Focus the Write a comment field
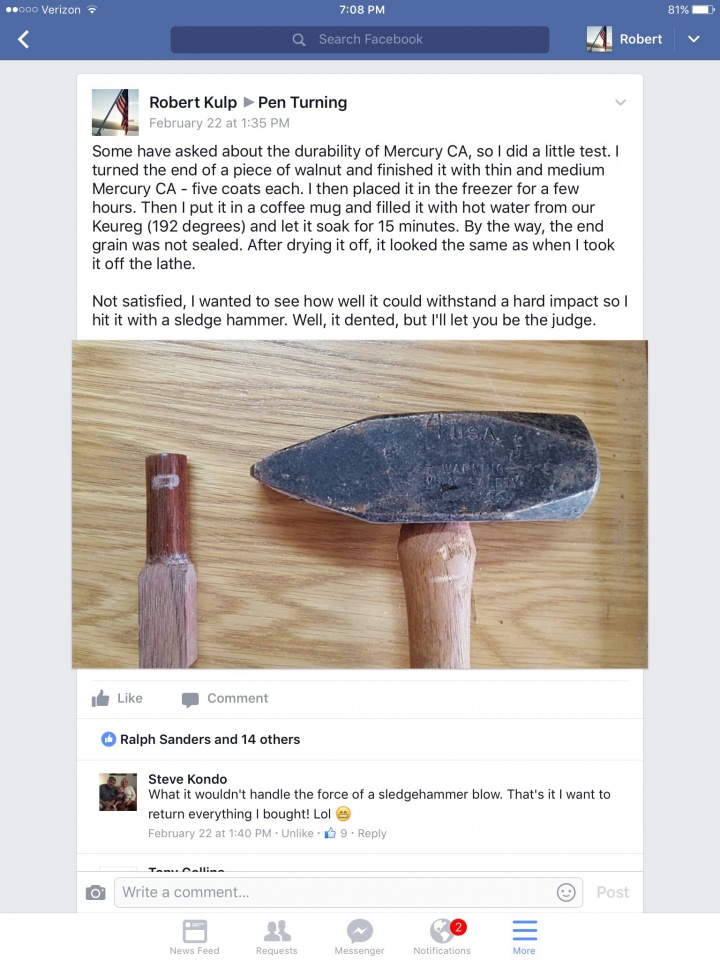 point(348,893)
